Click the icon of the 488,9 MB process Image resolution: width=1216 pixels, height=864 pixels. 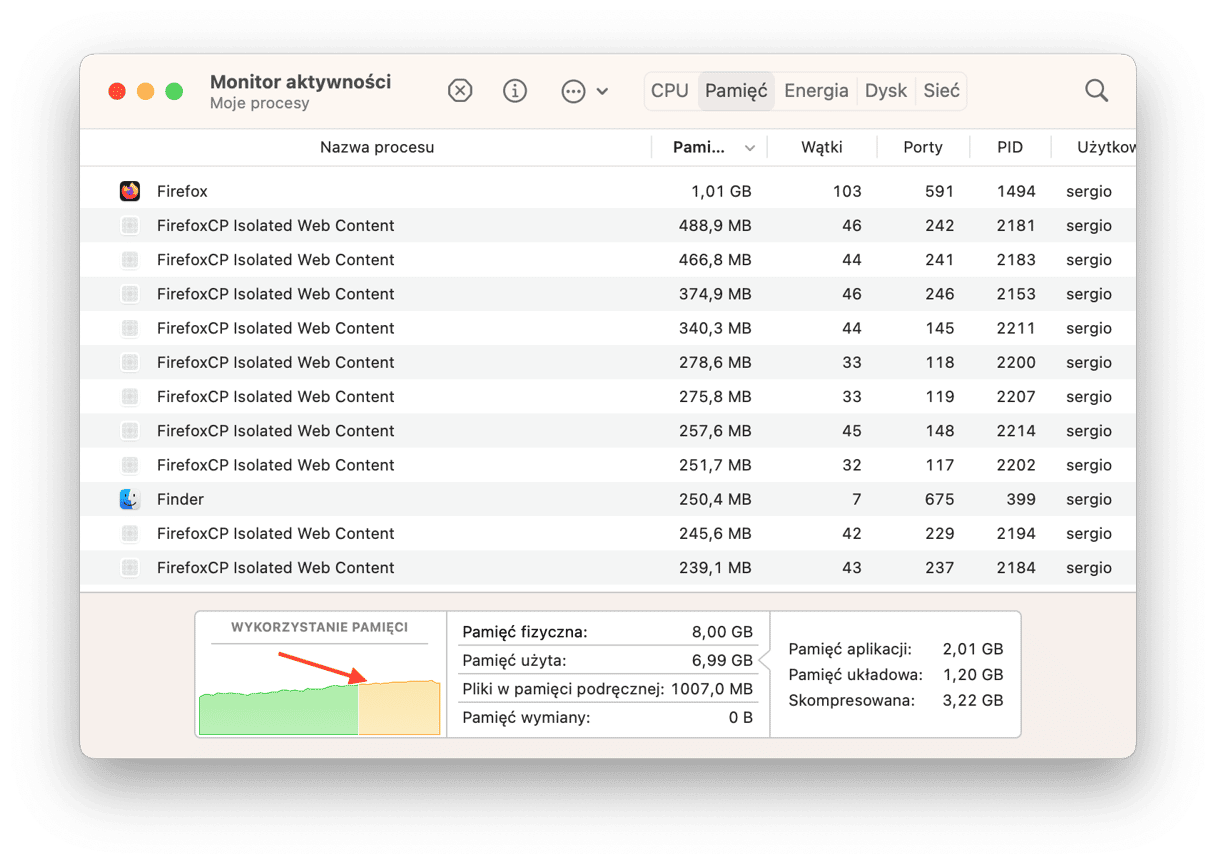tap(129, 225)
